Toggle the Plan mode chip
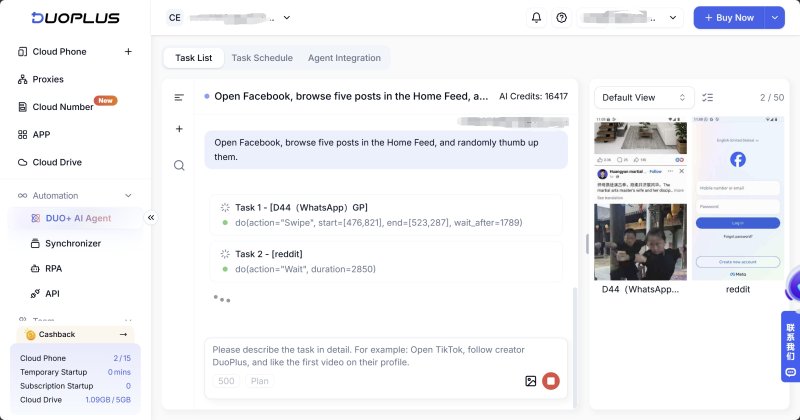Viewport: 800px width, 420px height. [x=259, y=381]
